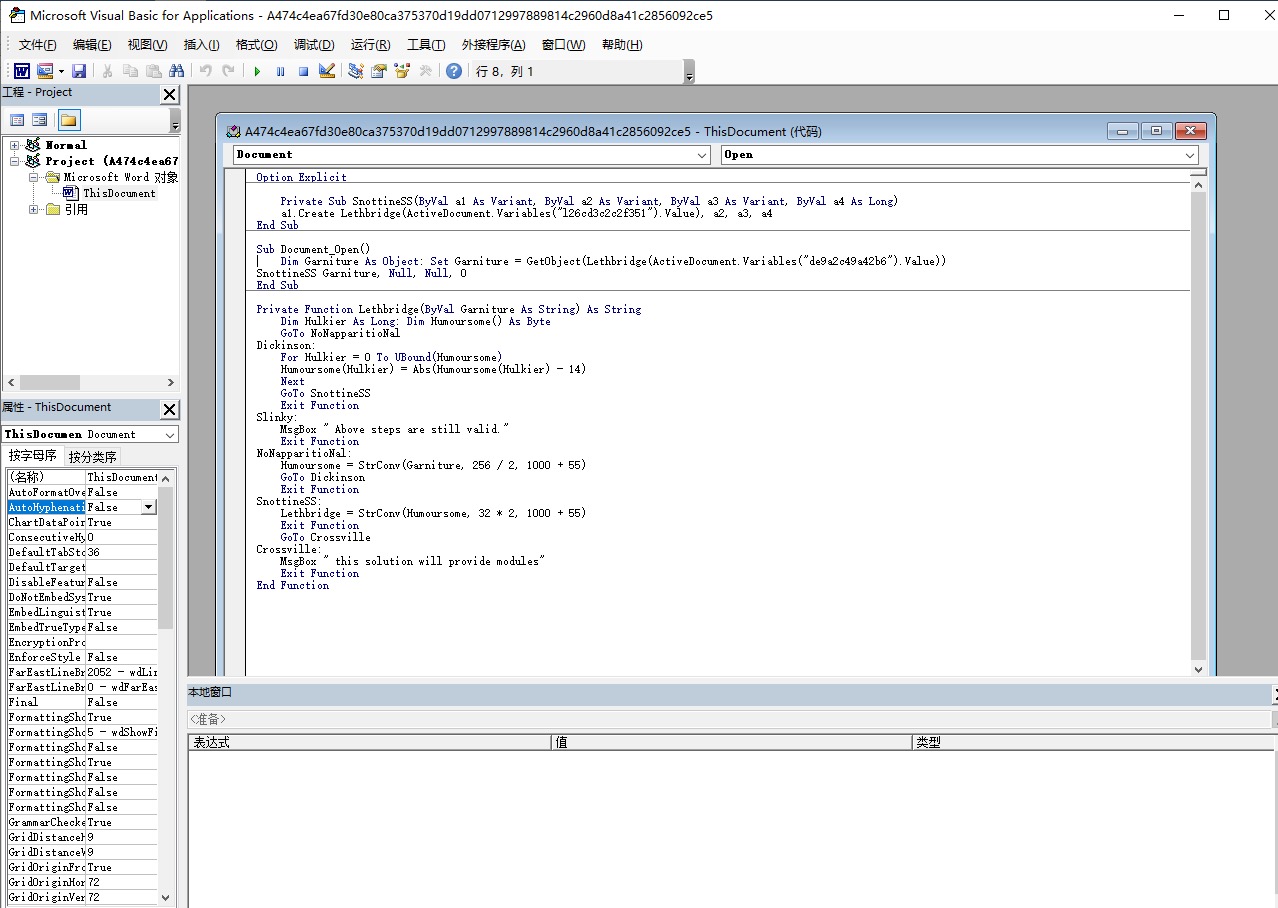1278x908 pixels.
Task: Open the Open procedure dropdown in code window
Action: pos(1190,155)
